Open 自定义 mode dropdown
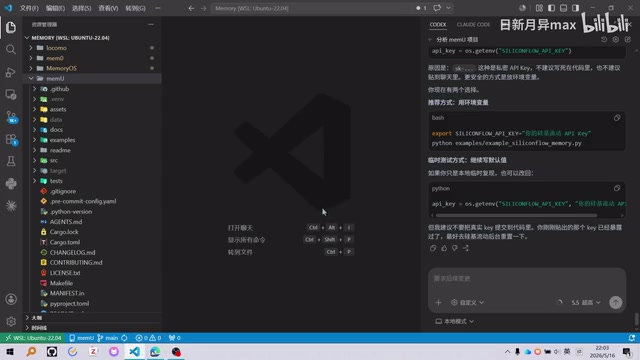This screenshot has height=360, width=640. 467,302
